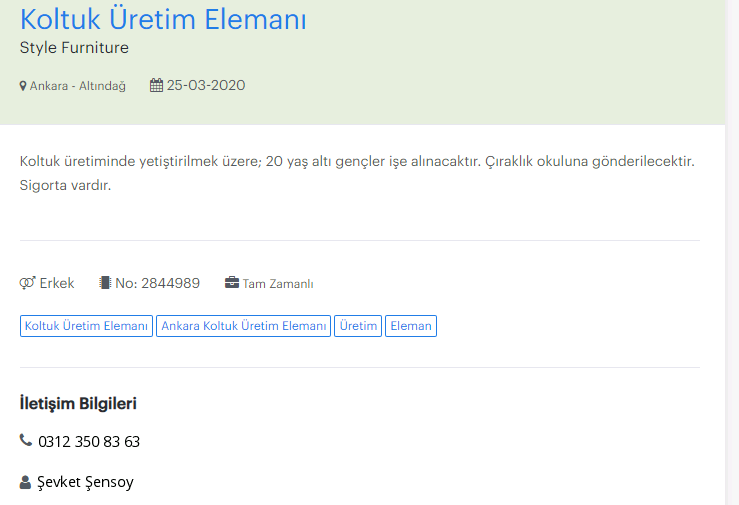739x505 pixels.
Task: Click the contact name Şevket Şensoy
Action: pyautogui.click(x=85, y=482)
